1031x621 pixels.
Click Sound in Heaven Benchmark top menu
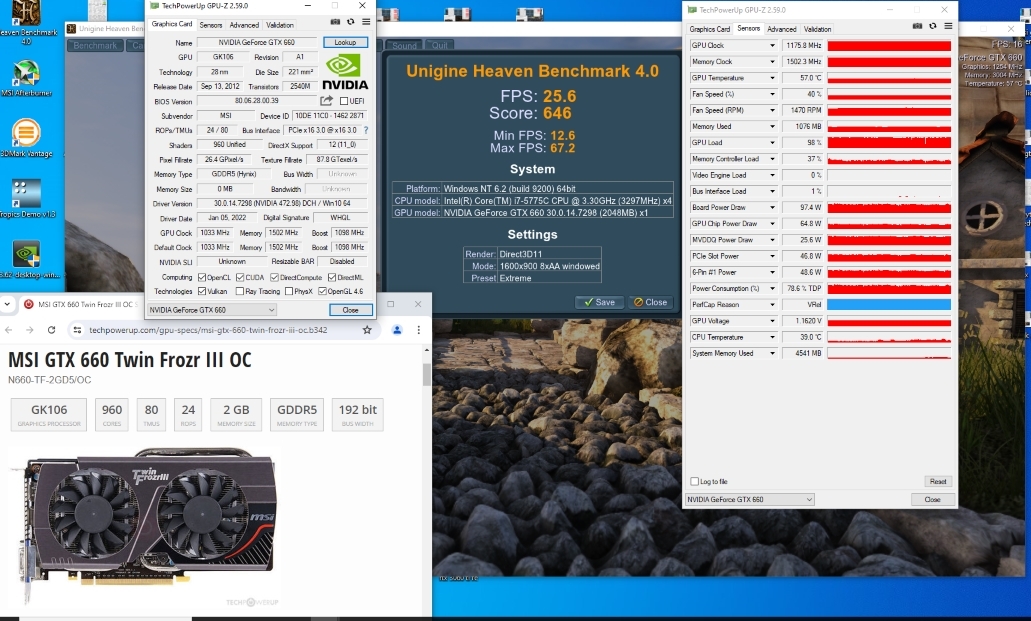404,45
